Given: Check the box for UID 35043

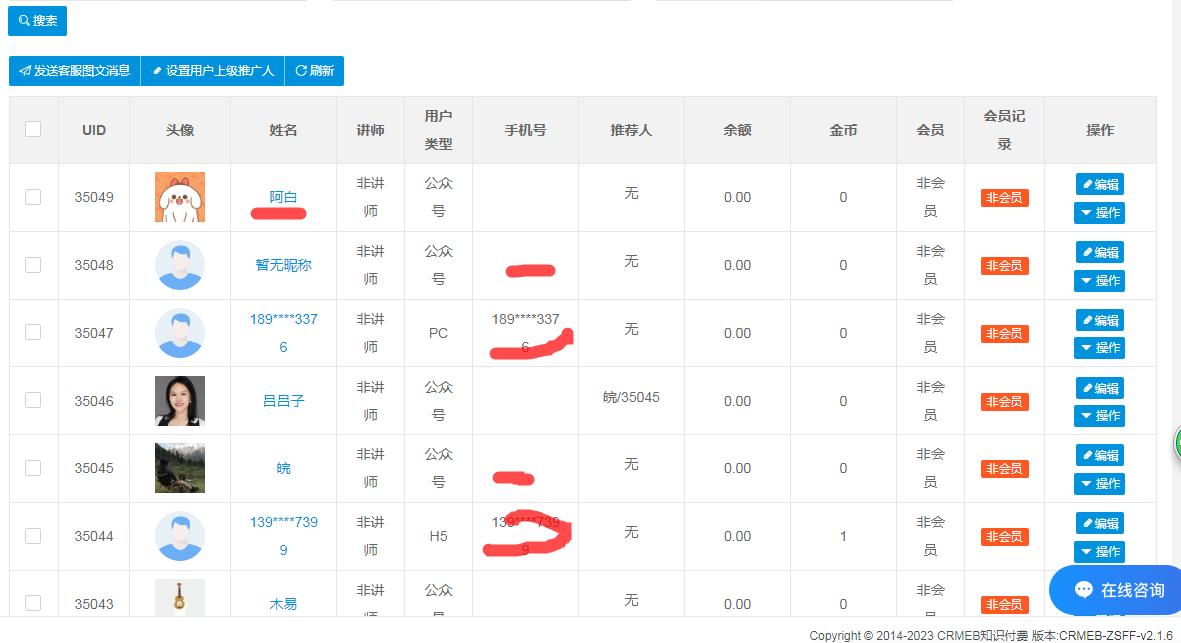Looking at the screenshot, I should [33, 603].
